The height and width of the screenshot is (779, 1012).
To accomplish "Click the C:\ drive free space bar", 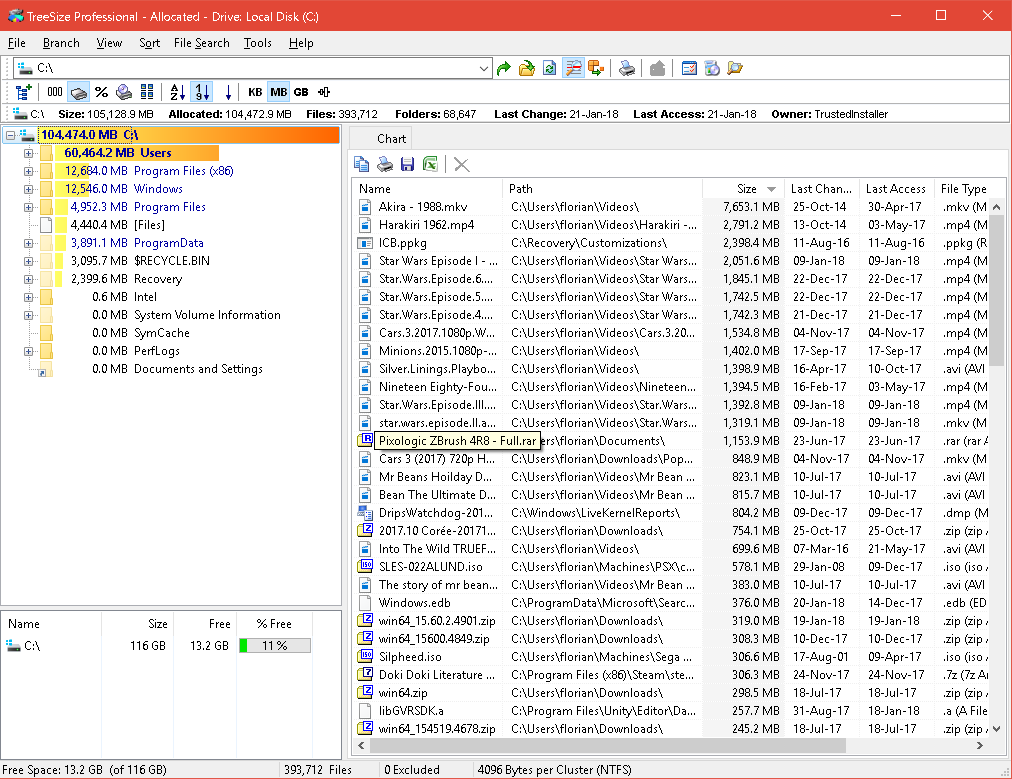I will pyautogui.click(x=274, y=646).
